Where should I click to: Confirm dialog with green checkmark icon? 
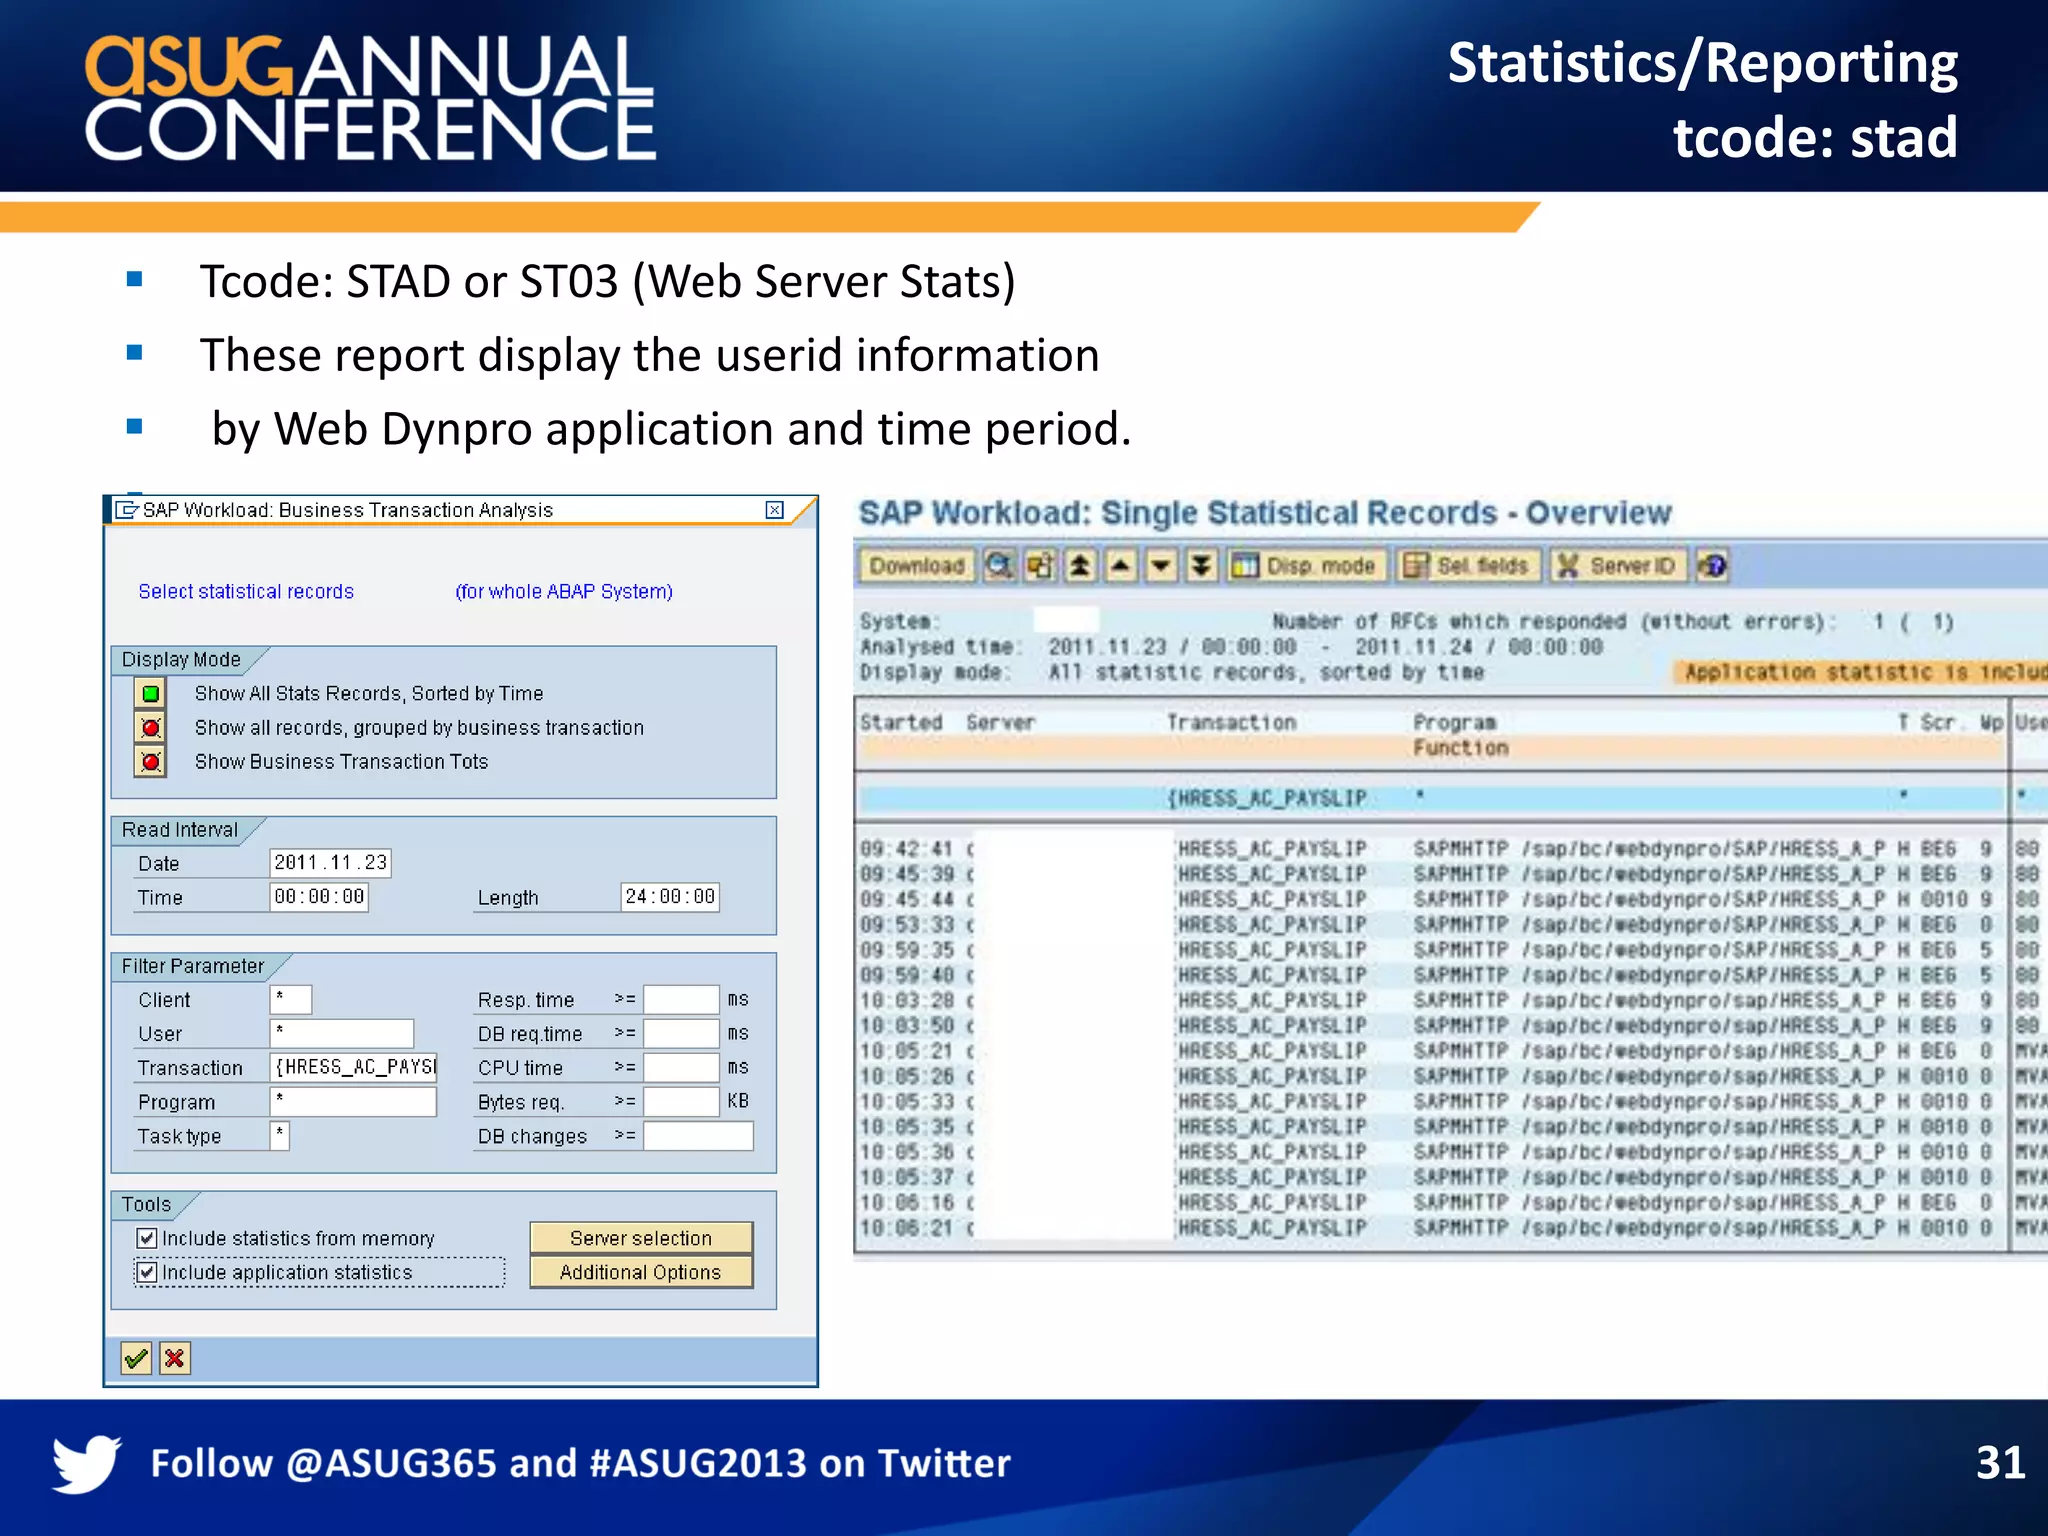[x=136, y=1358]
